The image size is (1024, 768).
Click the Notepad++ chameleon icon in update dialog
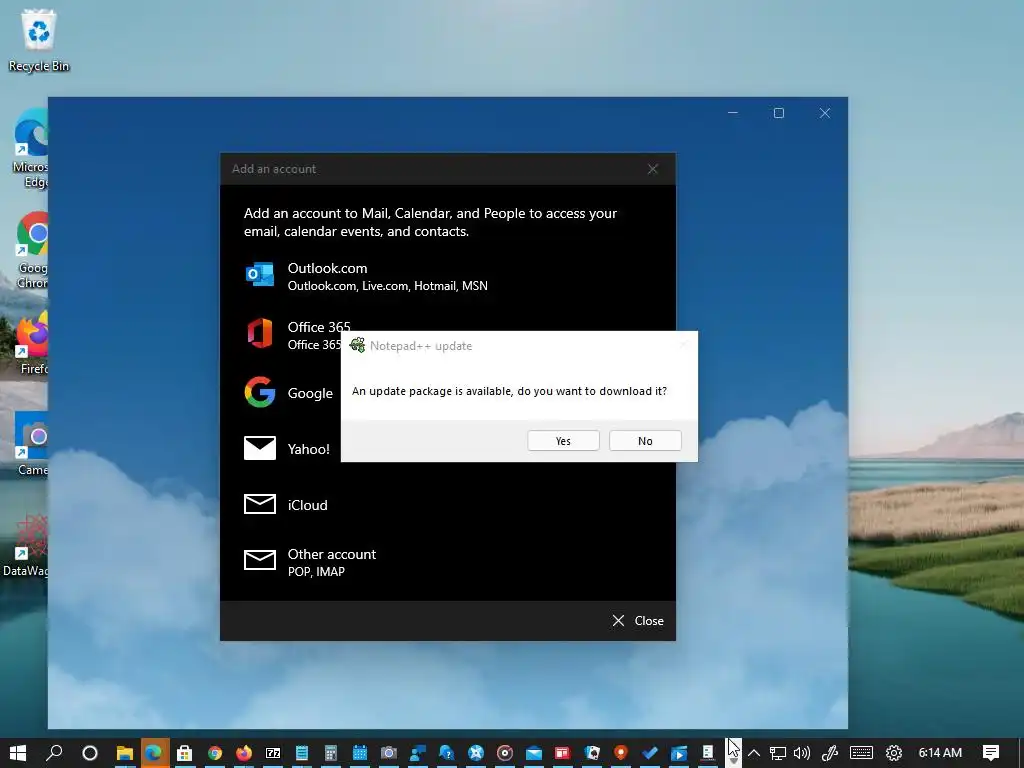357,345
